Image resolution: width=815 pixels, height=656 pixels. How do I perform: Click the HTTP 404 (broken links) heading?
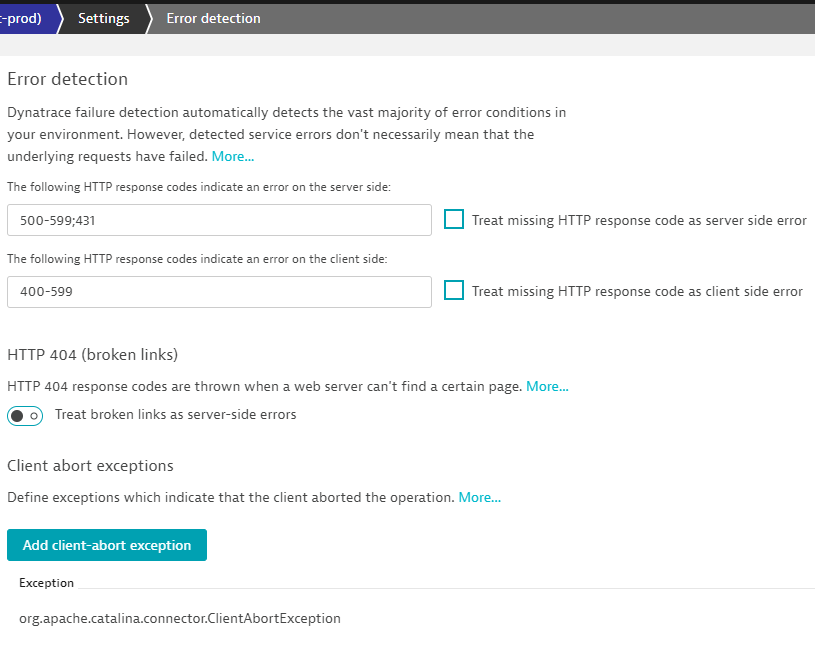(92, 354)
